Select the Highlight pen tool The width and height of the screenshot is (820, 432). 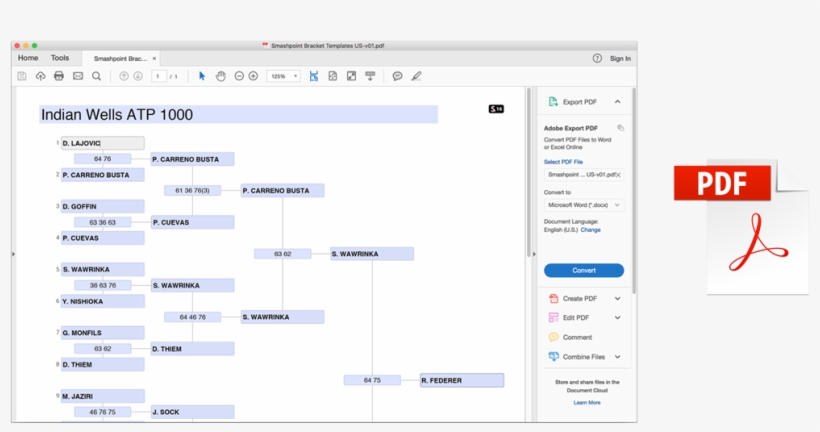tap(416, 76)
